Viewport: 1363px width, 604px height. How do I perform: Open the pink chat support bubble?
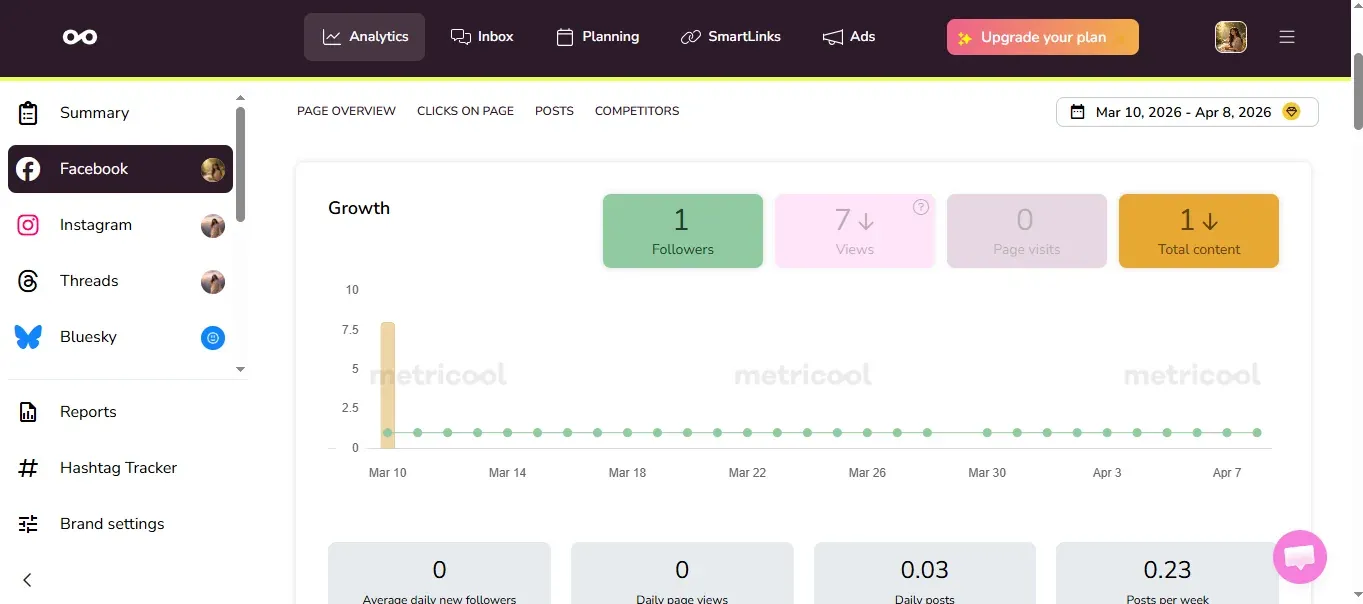pyautogui.click(x=1300, y=557)
